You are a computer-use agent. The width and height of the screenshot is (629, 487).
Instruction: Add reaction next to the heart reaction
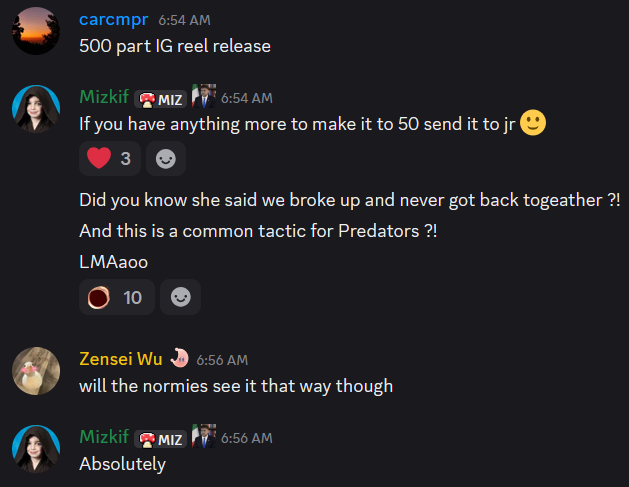[166, 158]
